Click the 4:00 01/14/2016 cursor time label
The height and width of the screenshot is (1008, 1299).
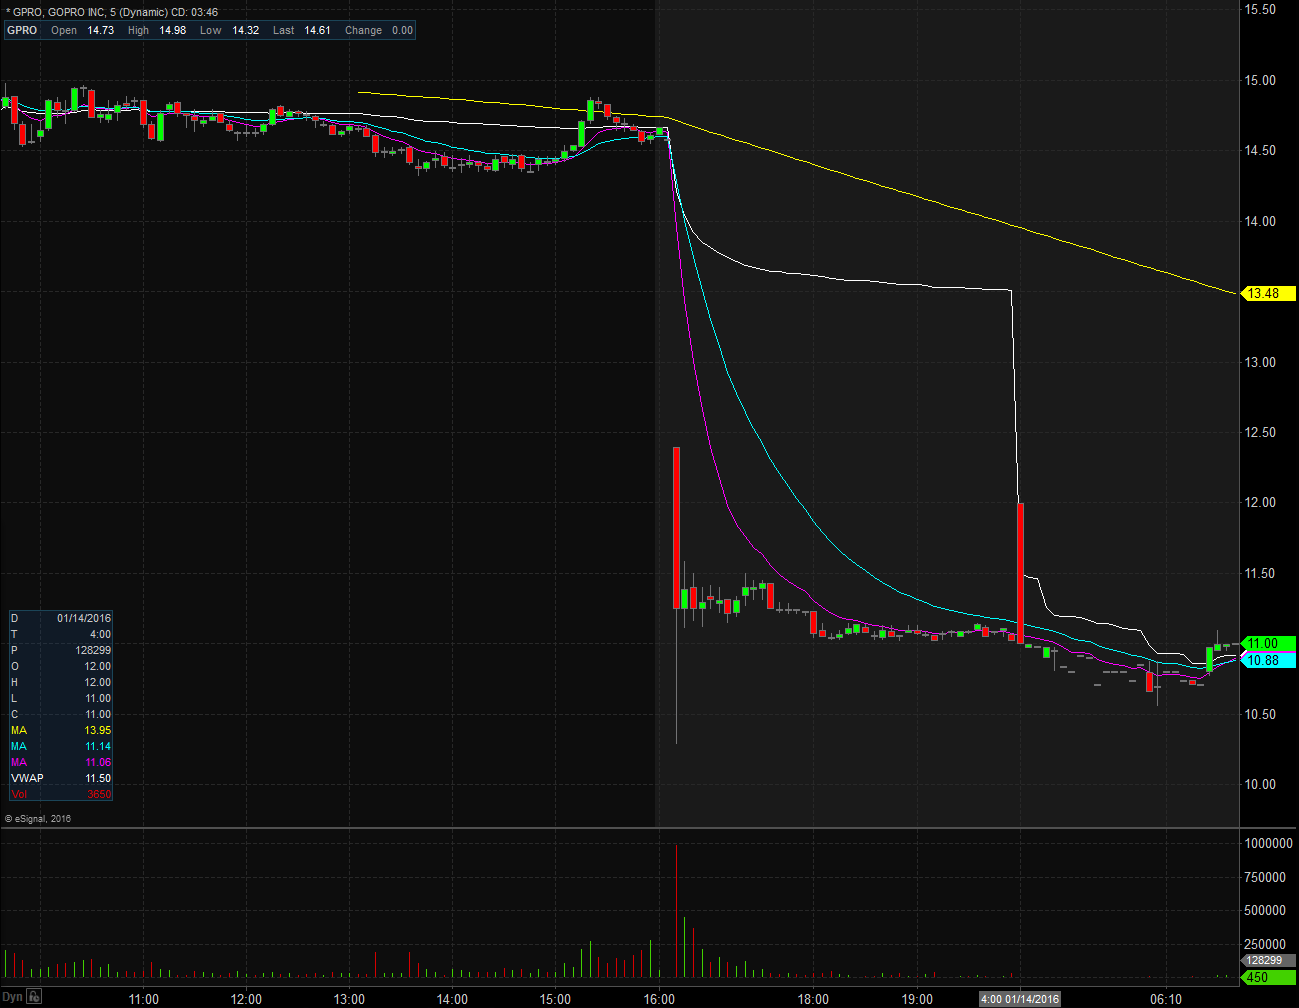point(1019,999)
